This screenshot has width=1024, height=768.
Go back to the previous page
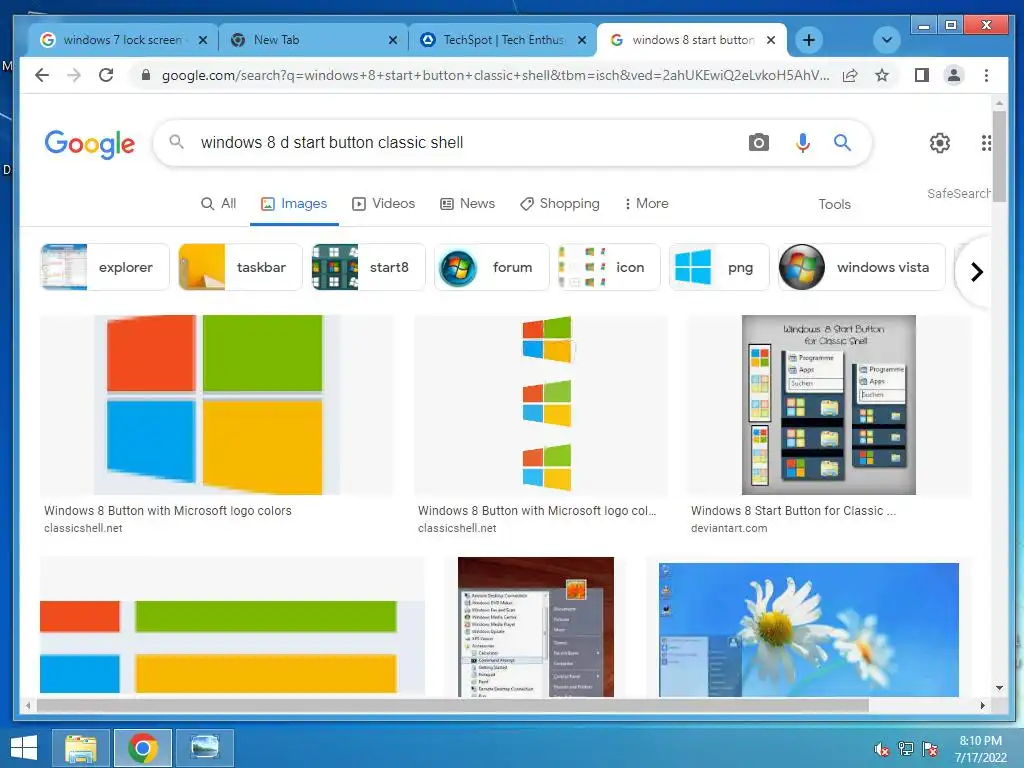point(42,75)
